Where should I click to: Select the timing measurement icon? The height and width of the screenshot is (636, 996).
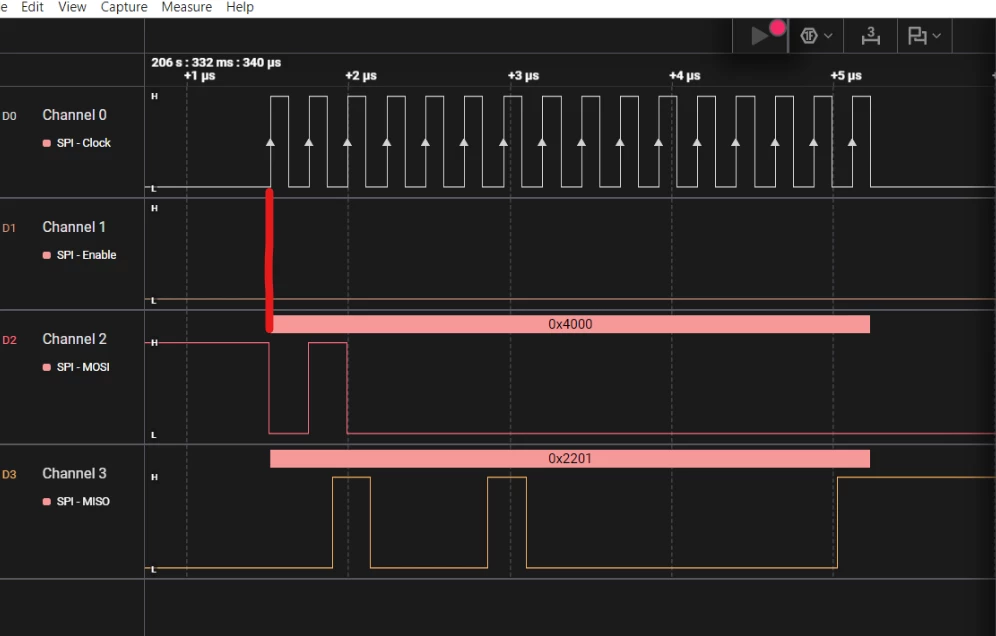870,36
